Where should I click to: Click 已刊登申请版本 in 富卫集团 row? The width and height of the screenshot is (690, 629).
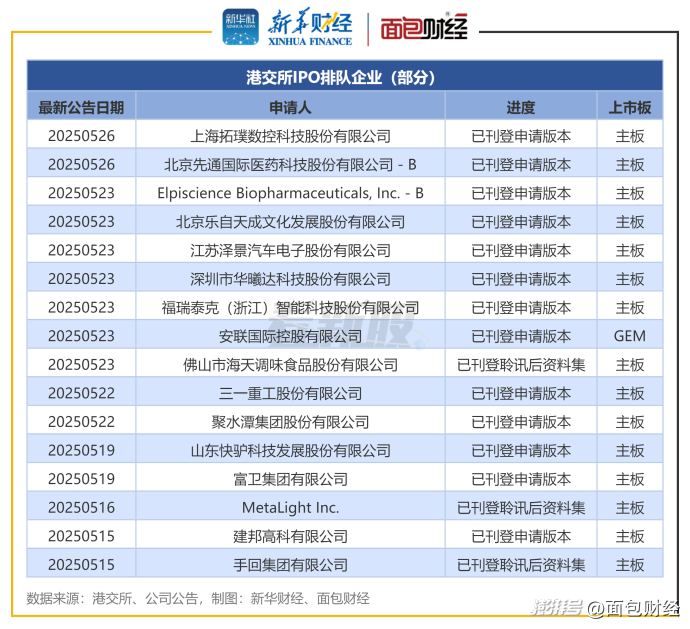click(x=521, y=479)
